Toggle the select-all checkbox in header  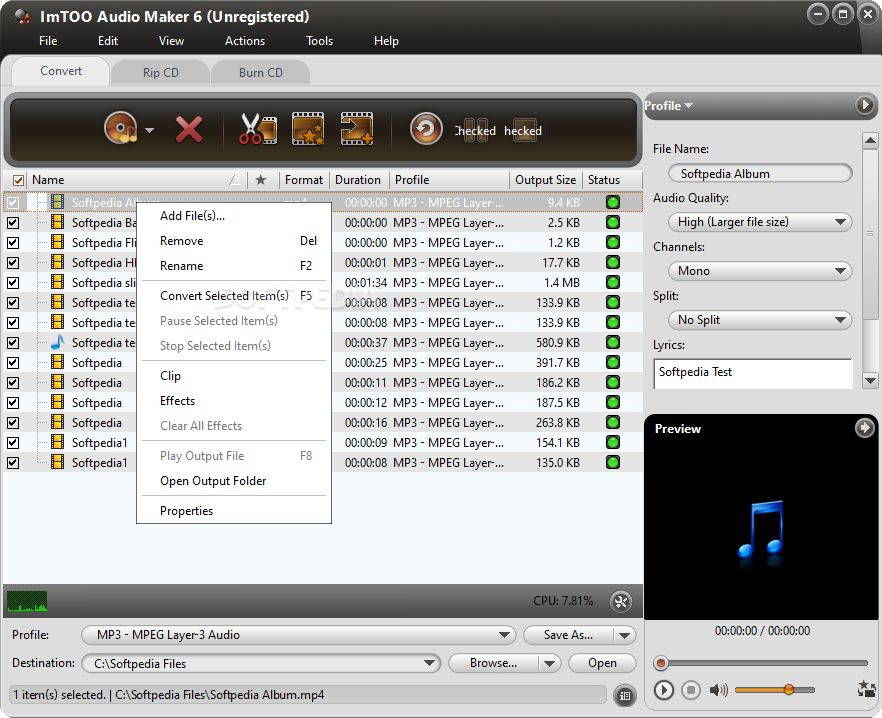click(x=19, y=180)
